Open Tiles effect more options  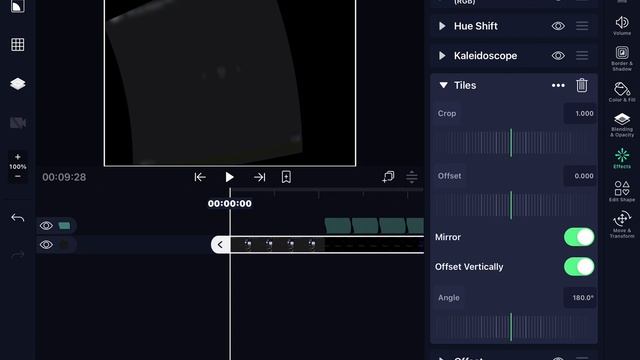pyautogui.click(x=558, y=85)
